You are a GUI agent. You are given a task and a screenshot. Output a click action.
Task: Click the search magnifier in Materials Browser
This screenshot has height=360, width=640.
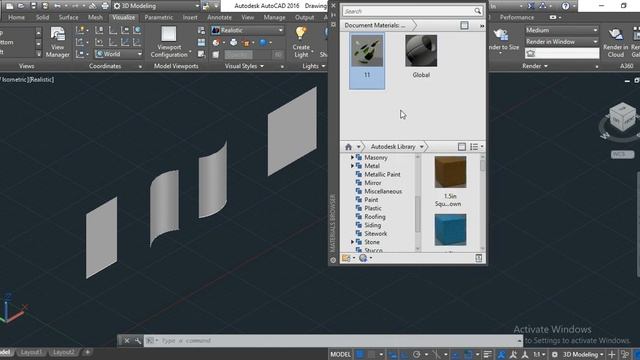click(477, 11)
